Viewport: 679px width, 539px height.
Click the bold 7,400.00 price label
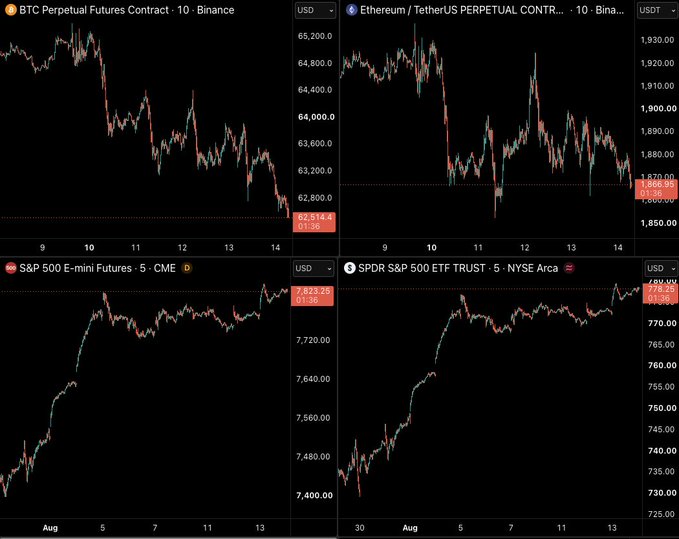pyautogui.click(x=314, y=495)
